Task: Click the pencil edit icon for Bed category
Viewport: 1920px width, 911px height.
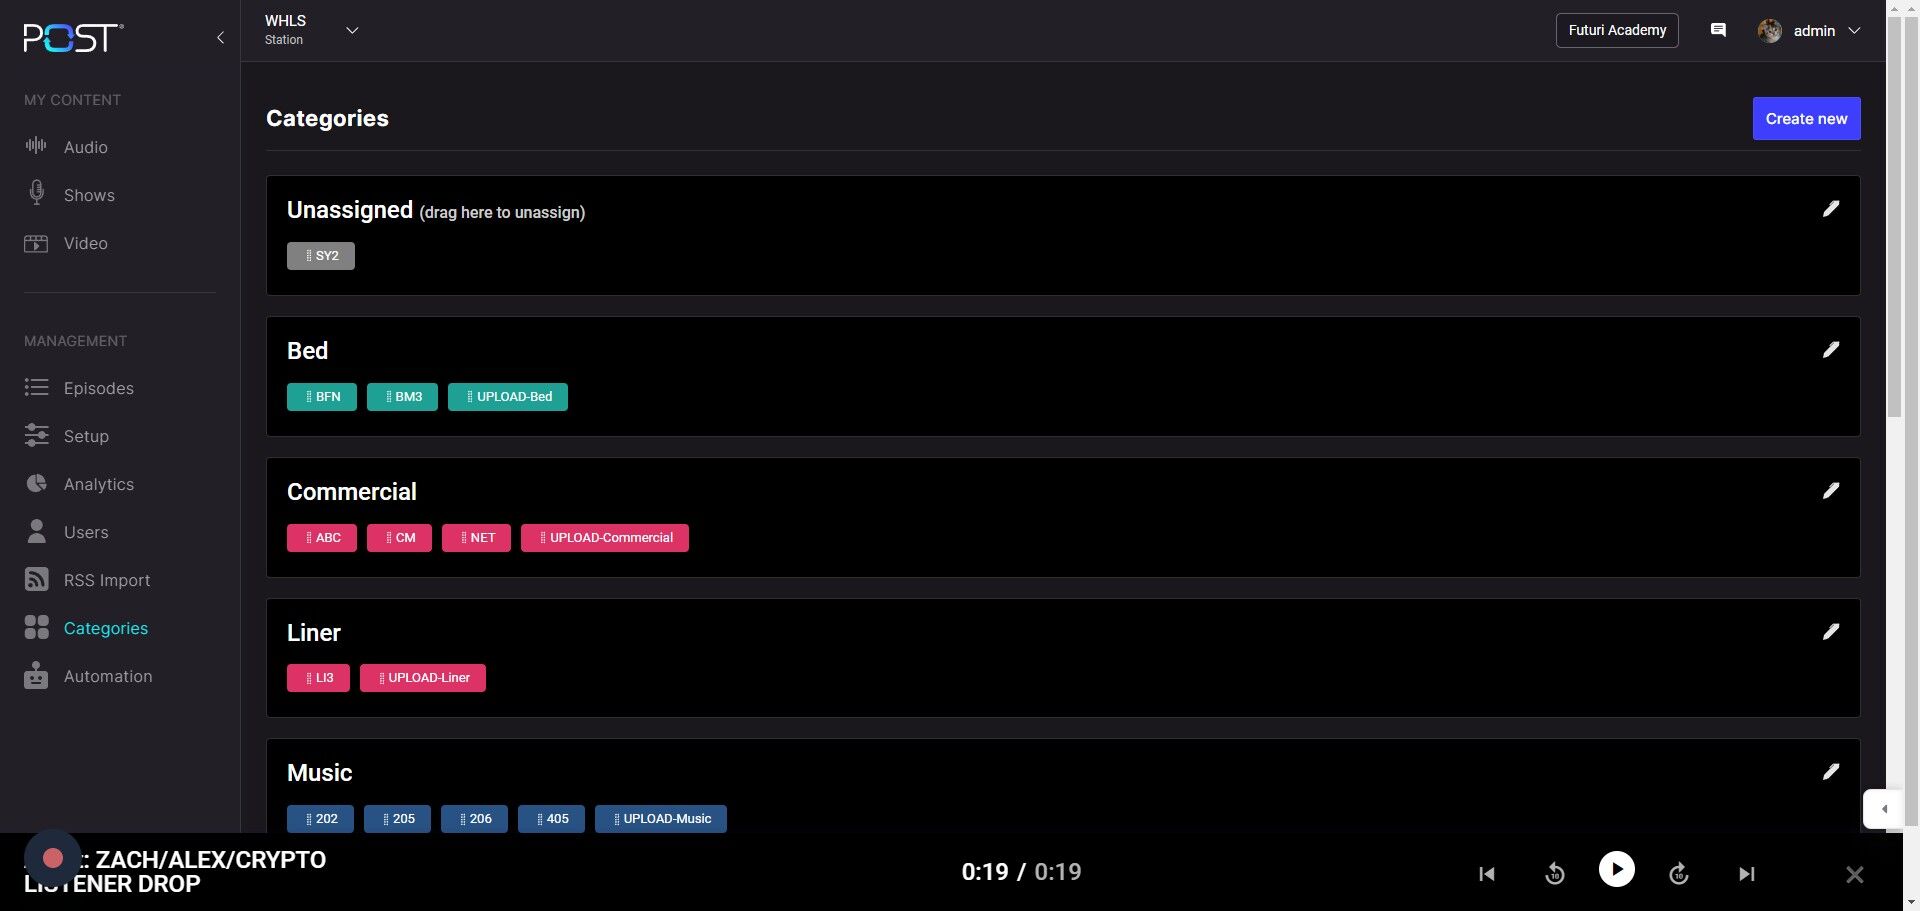Action: pos(1830,350)
